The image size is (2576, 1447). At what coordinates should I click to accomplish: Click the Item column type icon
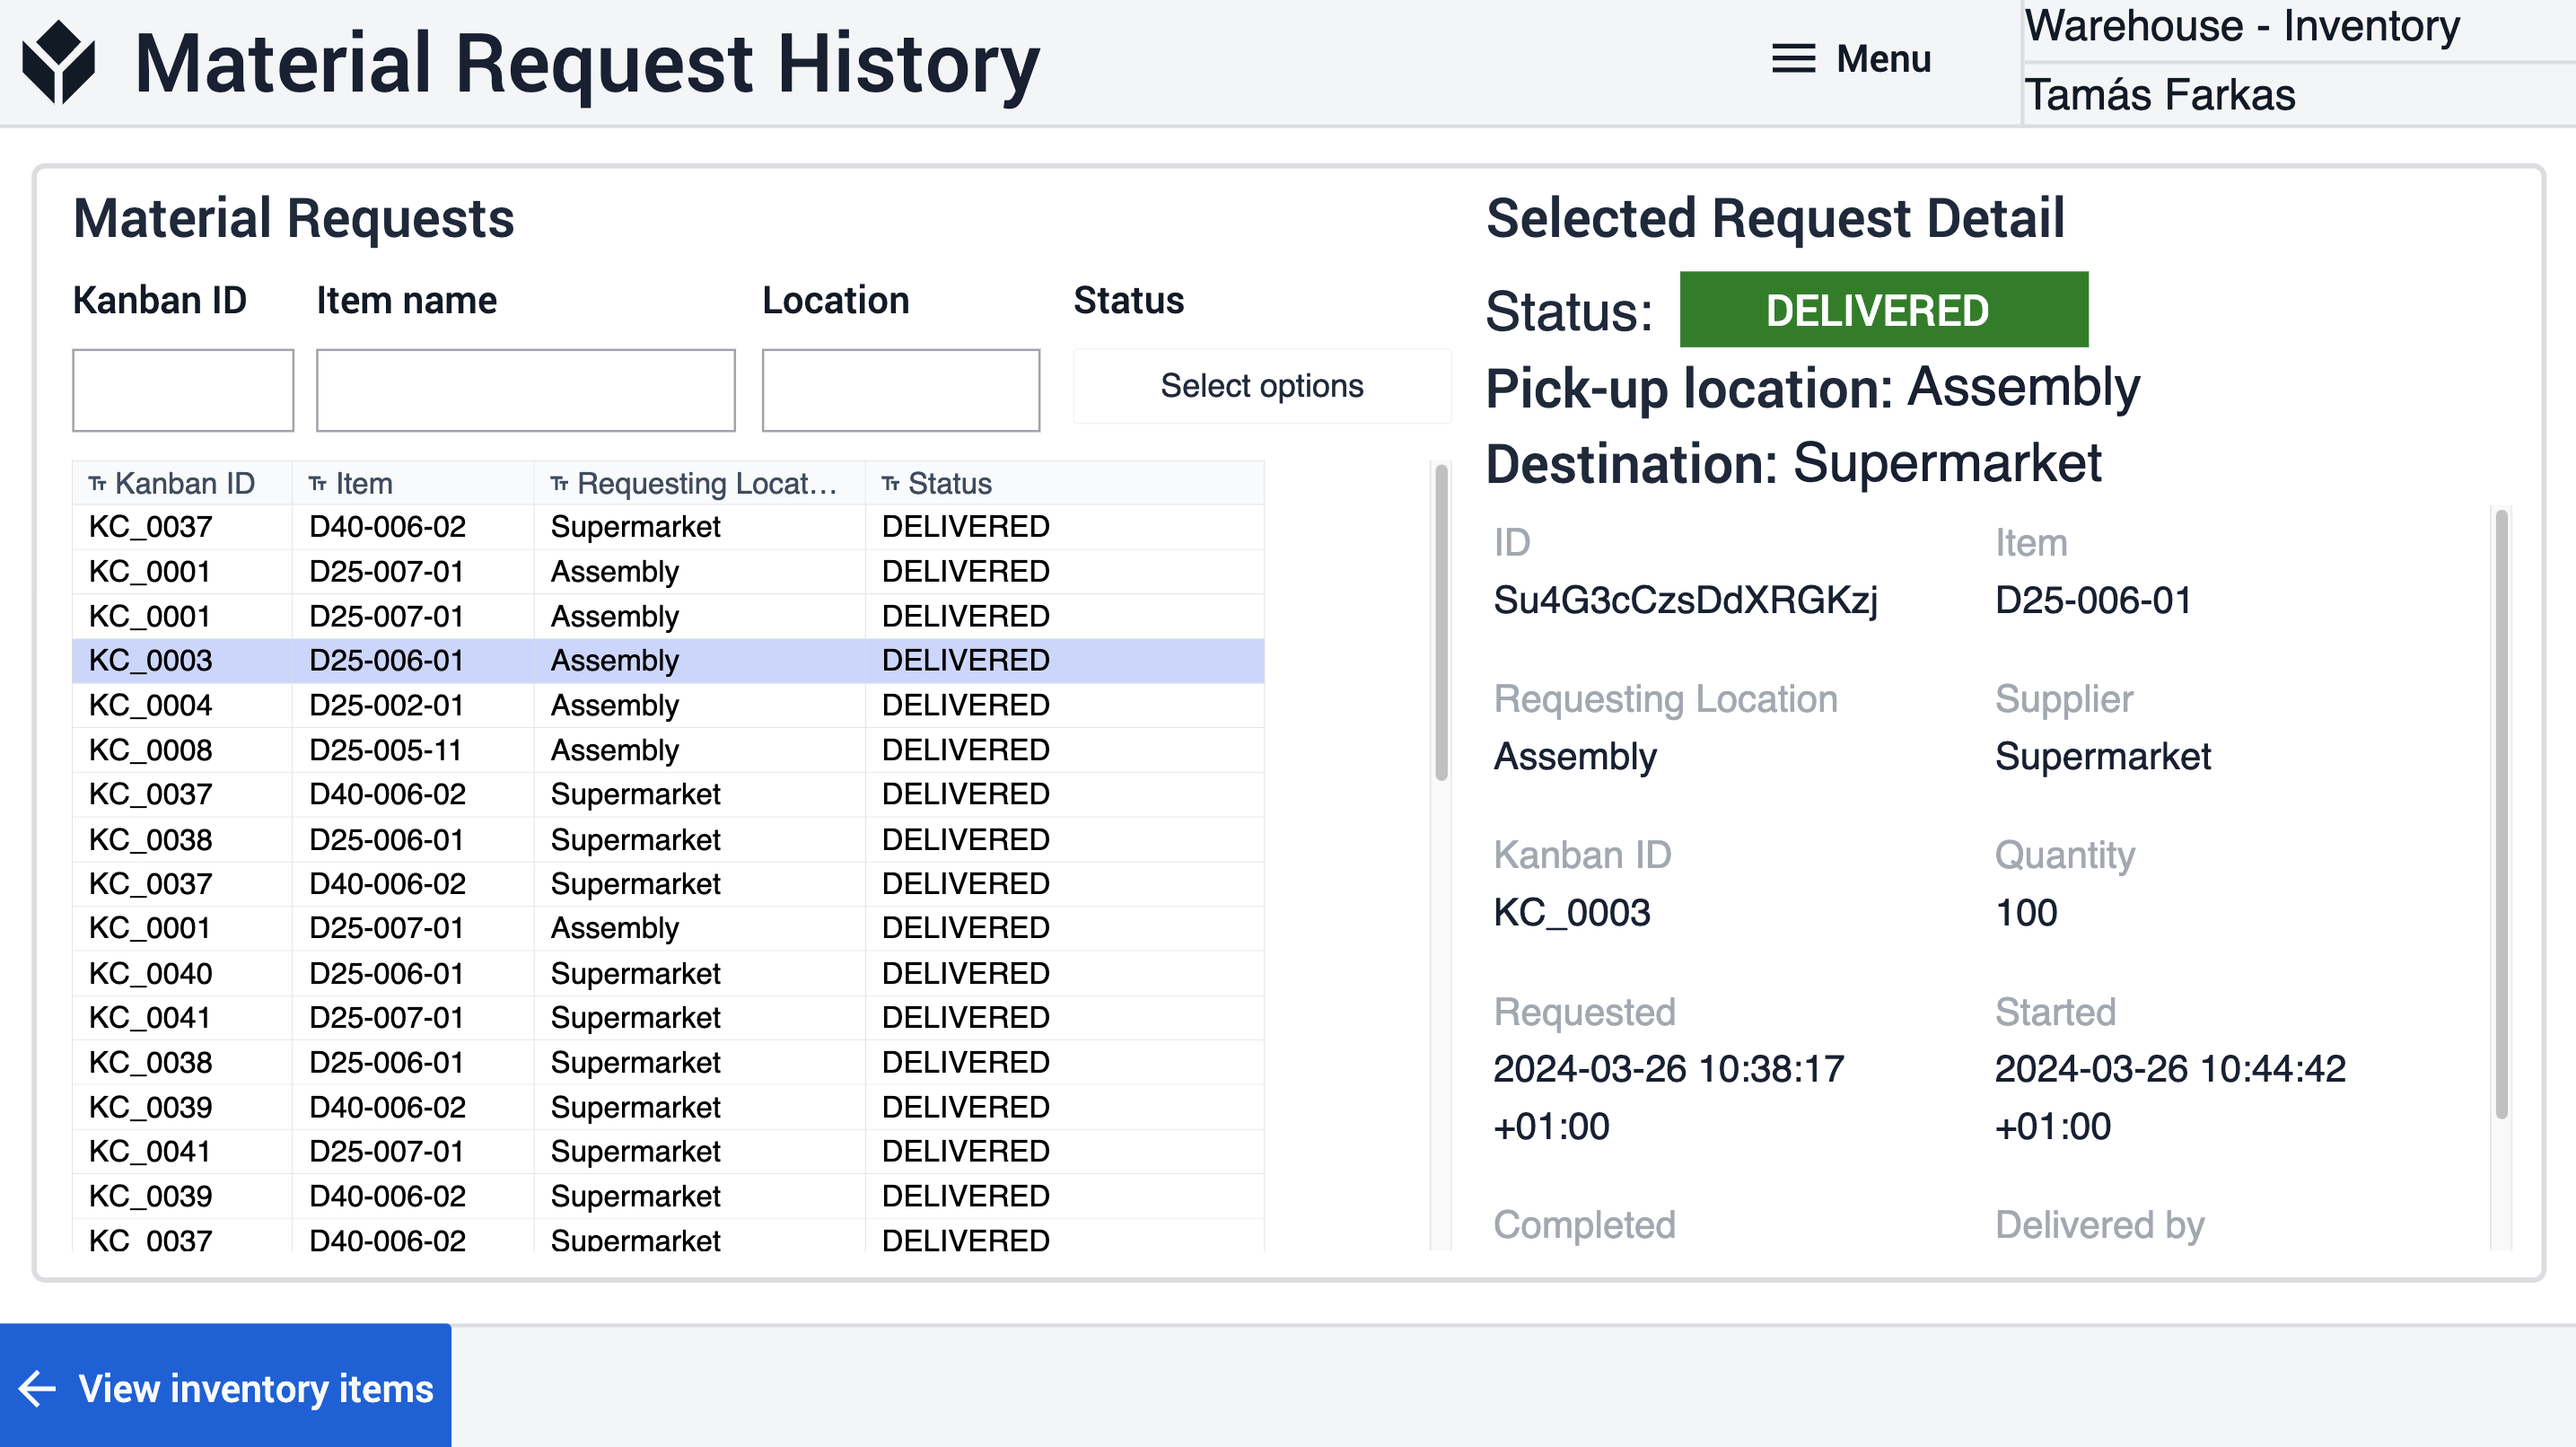tap(318, 484)
